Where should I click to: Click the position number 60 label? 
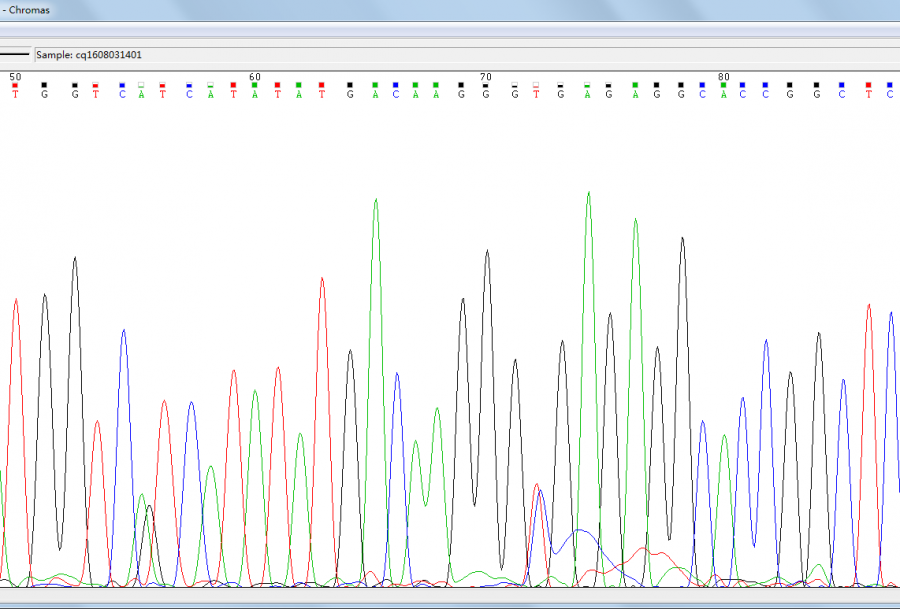point(255,77)
